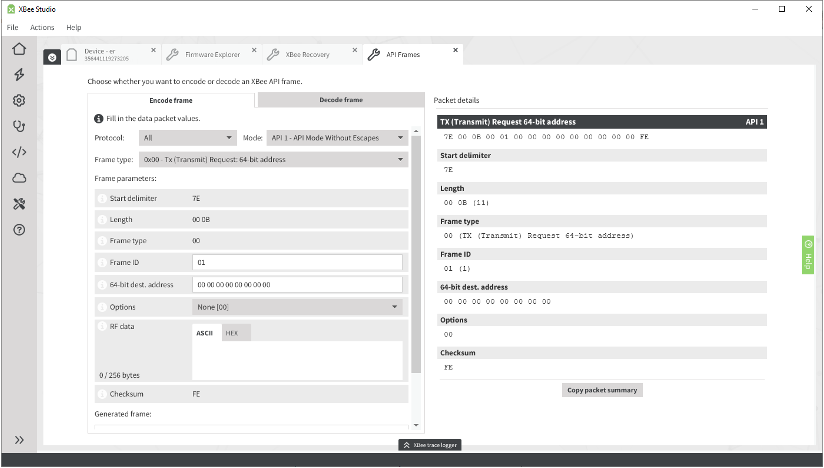Select the Decode frame tab
The image size is (824, 468).
pos(341,100)
